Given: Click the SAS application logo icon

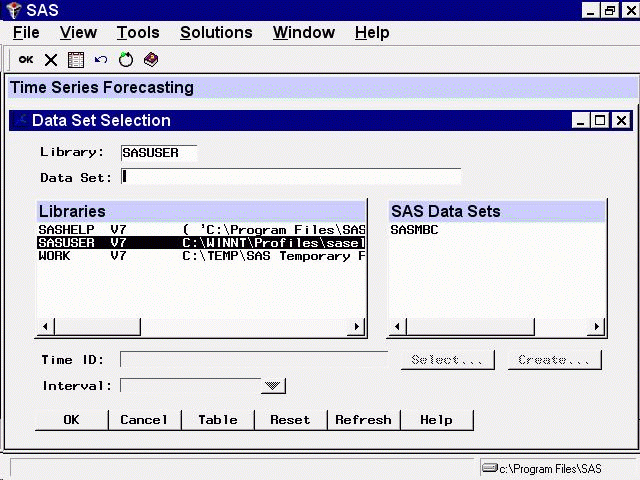Looking at the screenshot, I should (13, 10).
